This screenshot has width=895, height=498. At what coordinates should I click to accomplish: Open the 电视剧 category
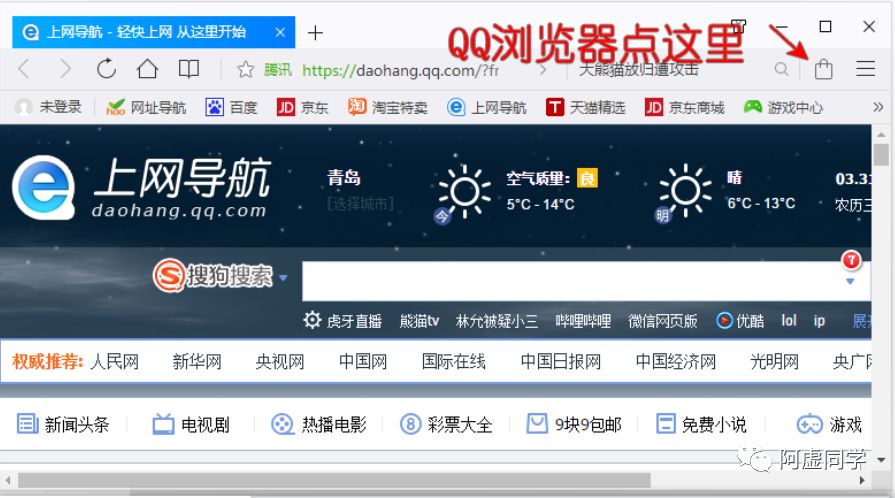[x=191, y=424]
